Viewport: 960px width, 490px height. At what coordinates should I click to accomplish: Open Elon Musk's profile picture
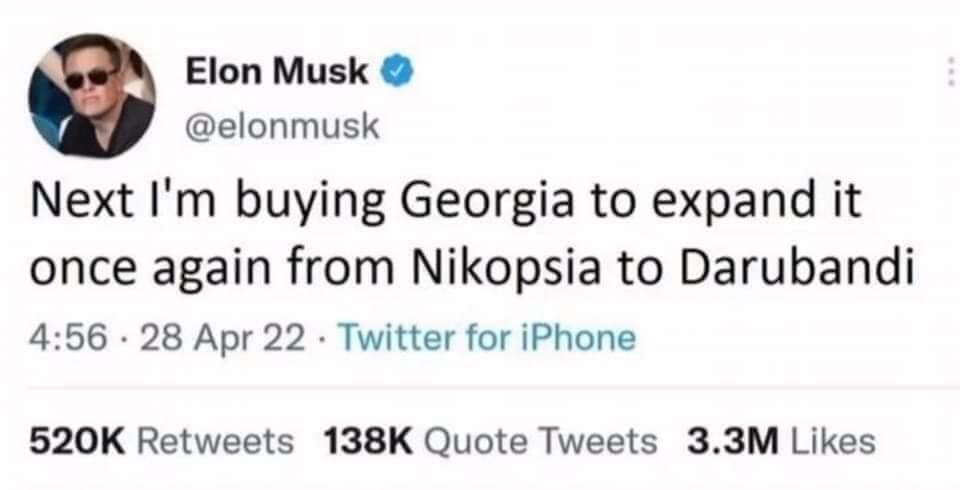[91, 94]
